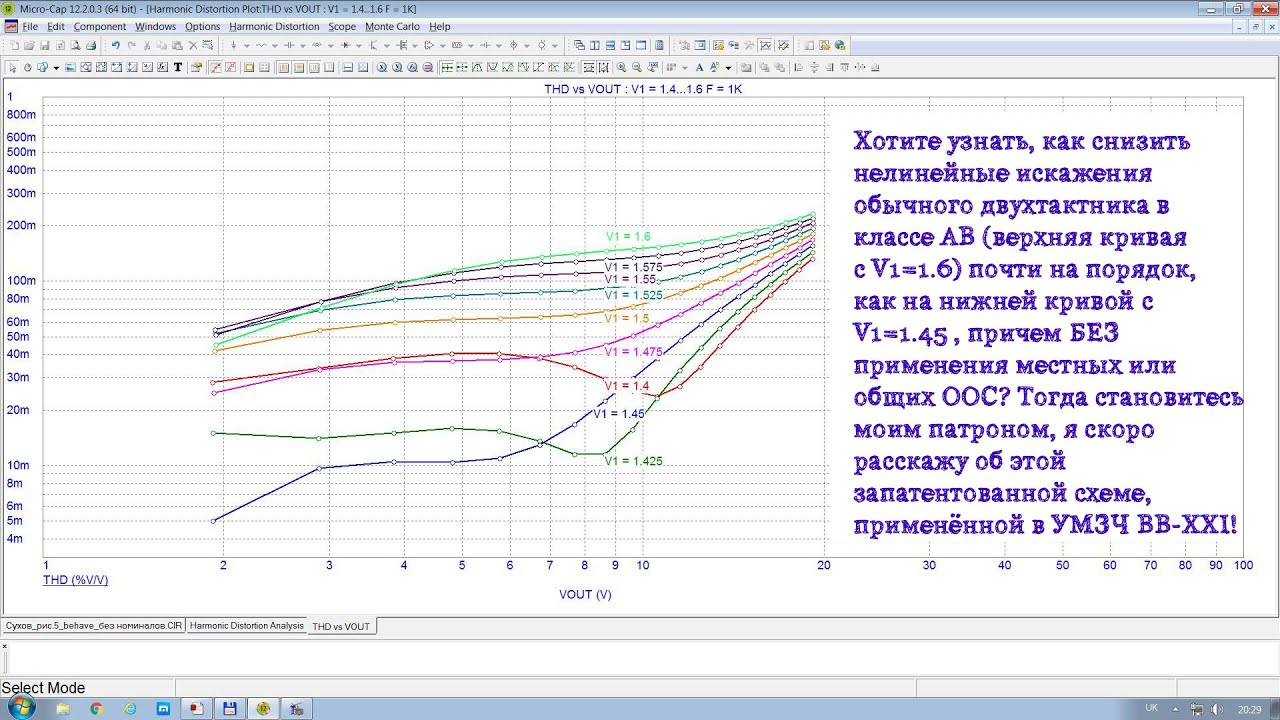Click the Open file folder icon
1280x720 pixels.
pos(29,46)
